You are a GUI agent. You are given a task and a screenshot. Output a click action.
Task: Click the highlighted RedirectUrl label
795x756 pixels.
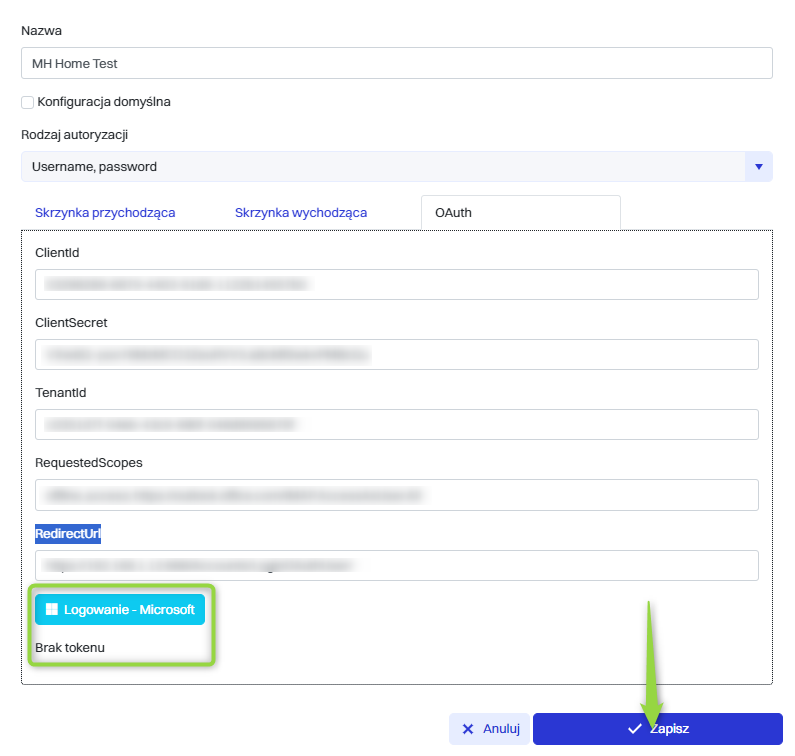point(68,534)
